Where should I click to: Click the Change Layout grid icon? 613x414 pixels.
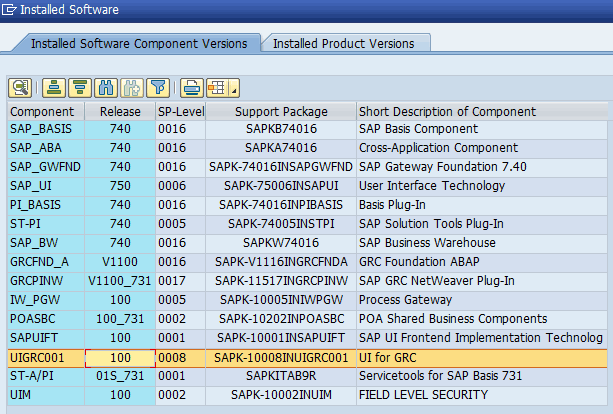click(215, 87)
